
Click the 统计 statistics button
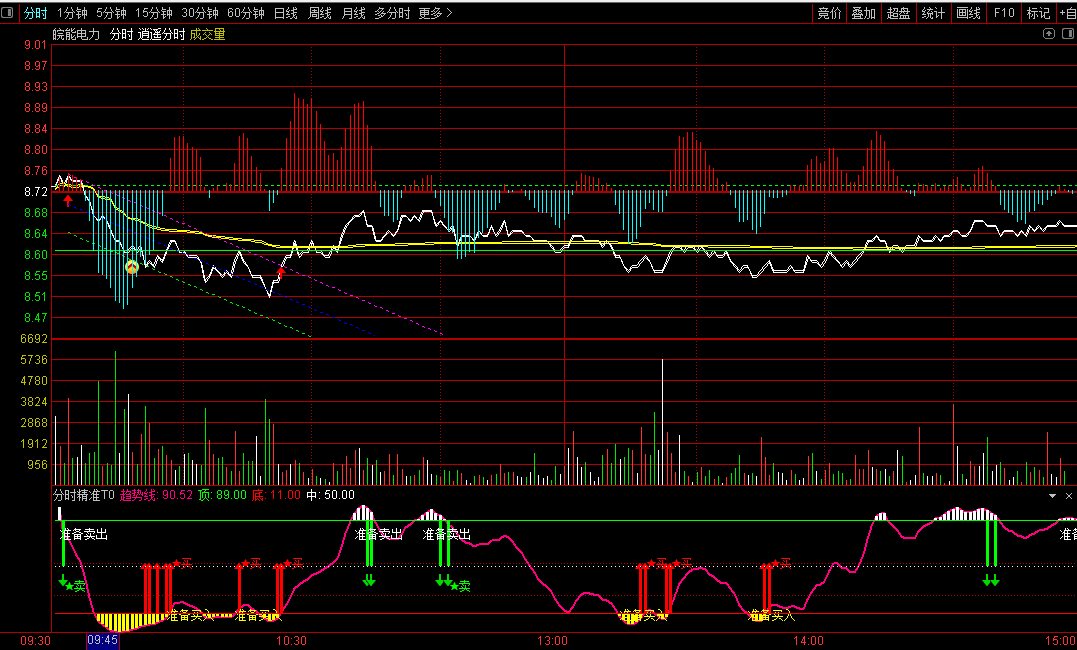[933, 13]
